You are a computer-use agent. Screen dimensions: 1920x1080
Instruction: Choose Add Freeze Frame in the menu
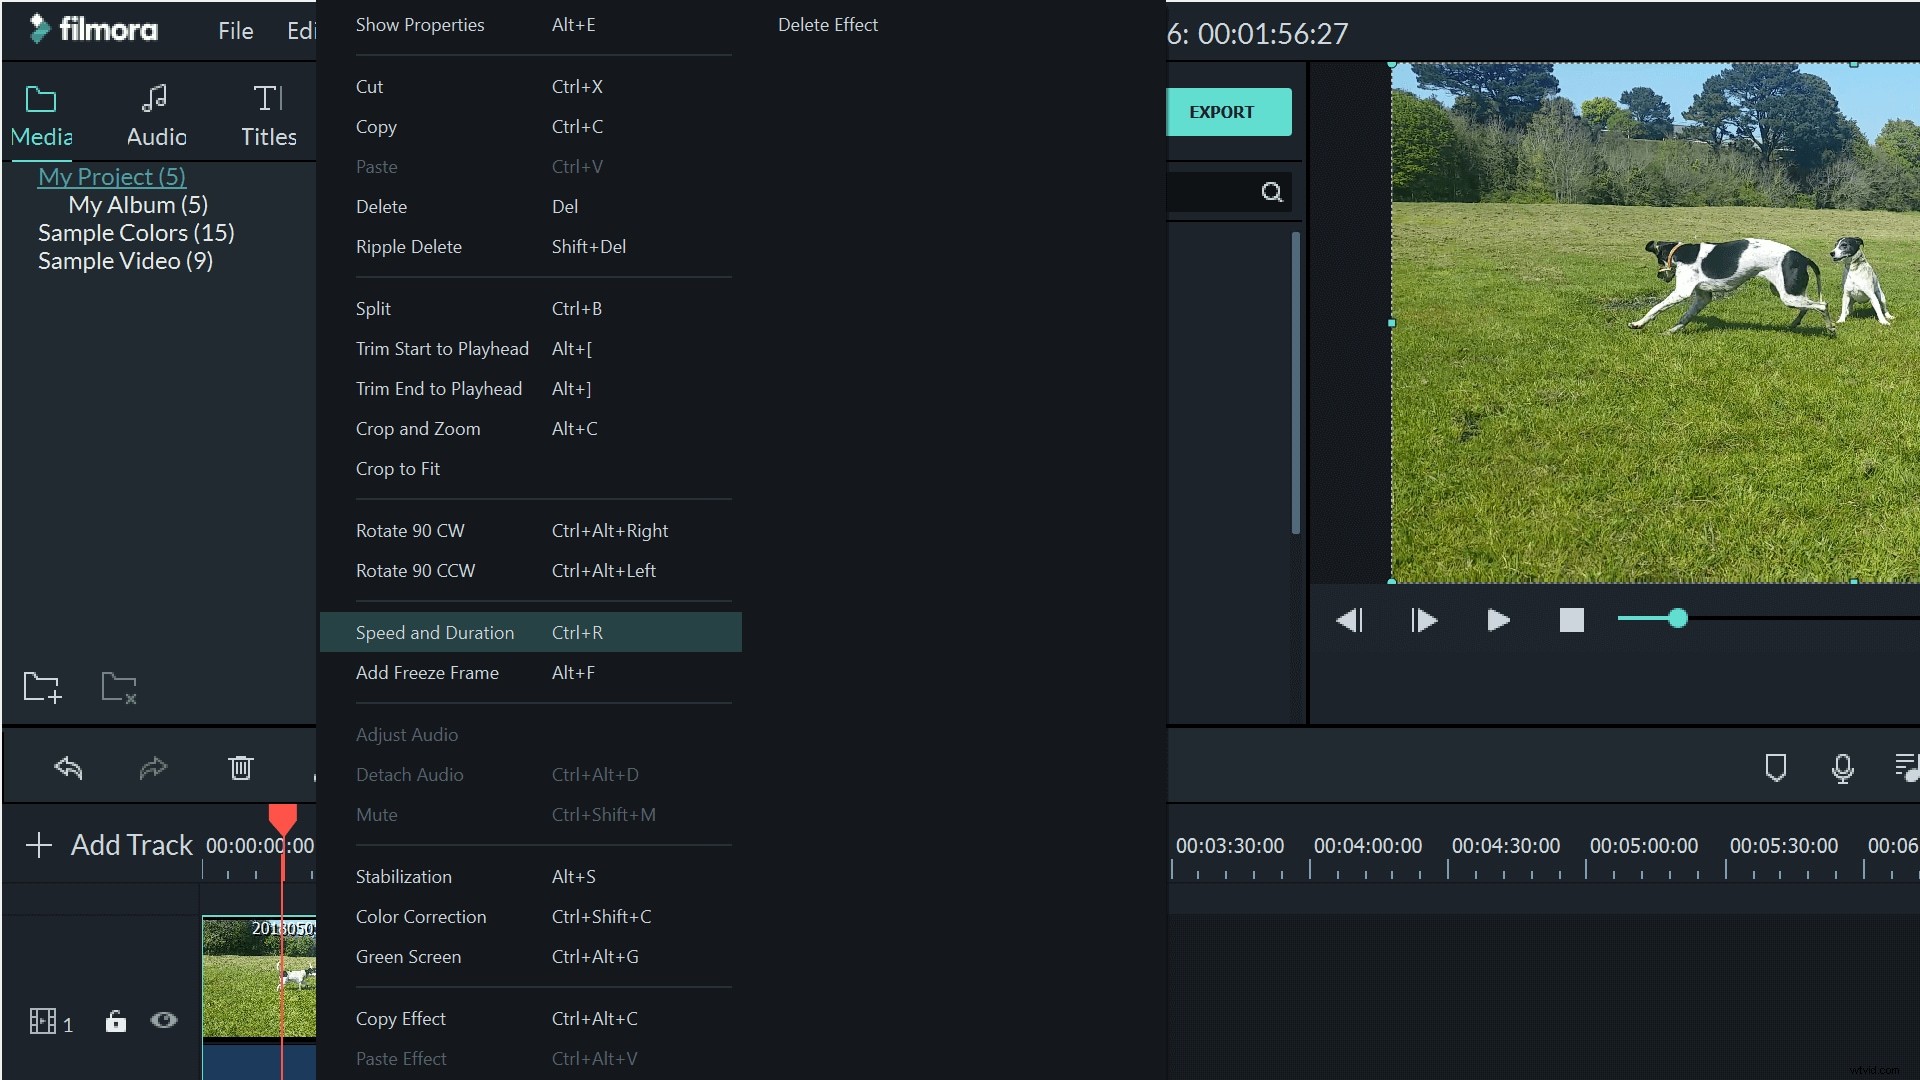[x=427, y=672]
